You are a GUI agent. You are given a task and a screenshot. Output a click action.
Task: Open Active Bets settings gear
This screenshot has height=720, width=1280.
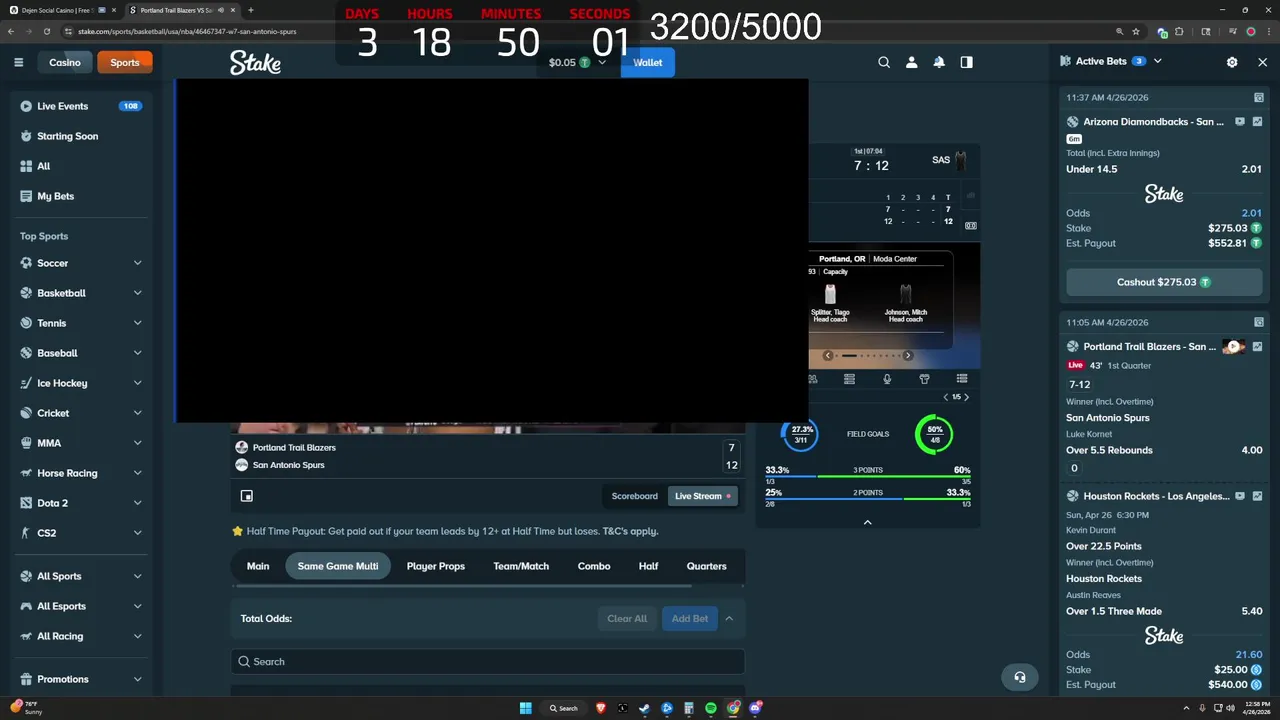click(x=1232, y=62)
